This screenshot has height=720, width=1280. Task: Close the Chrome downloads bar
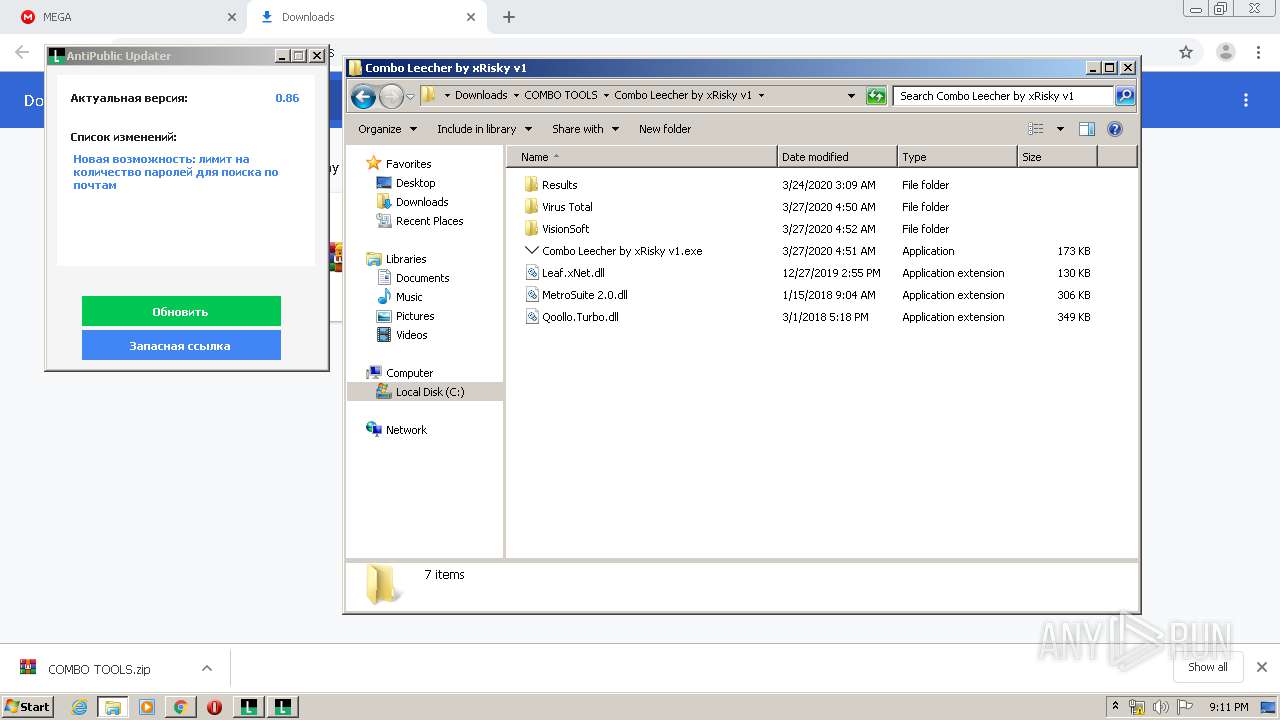(x=1261, y=667)
